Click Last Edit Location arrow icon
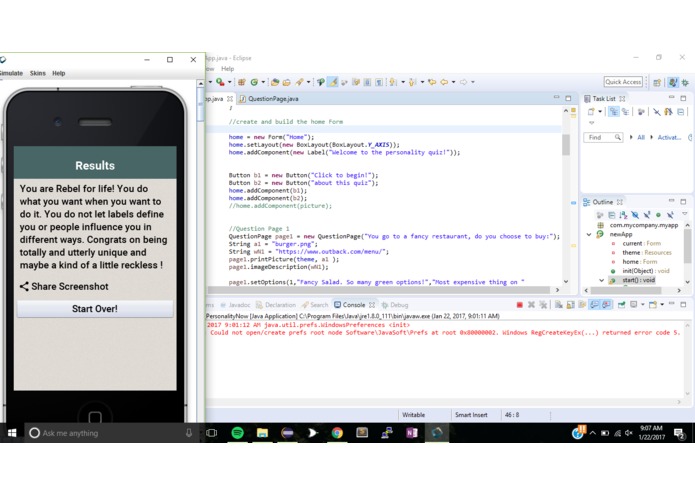Viewport: 695px width, 494px height. click(432, 82)
